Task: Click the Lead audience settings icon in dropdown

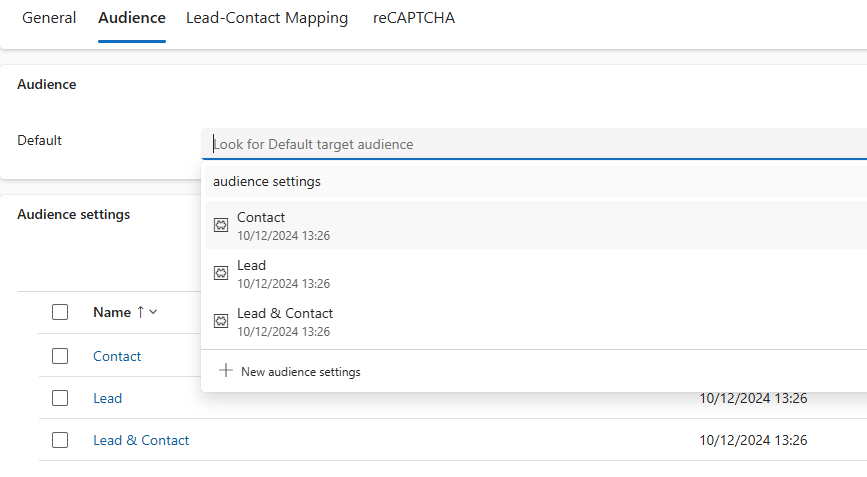Action: (221, 273)
